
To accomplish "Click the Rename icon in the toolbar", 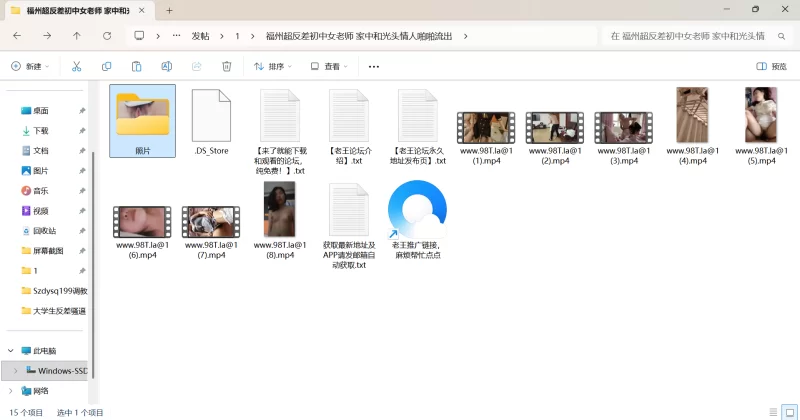I will 166,66.
